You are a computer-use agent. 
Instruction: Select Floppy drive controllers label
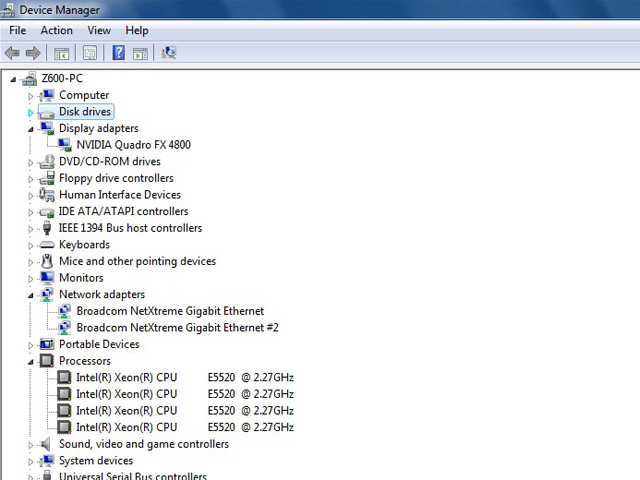point(116,178)
